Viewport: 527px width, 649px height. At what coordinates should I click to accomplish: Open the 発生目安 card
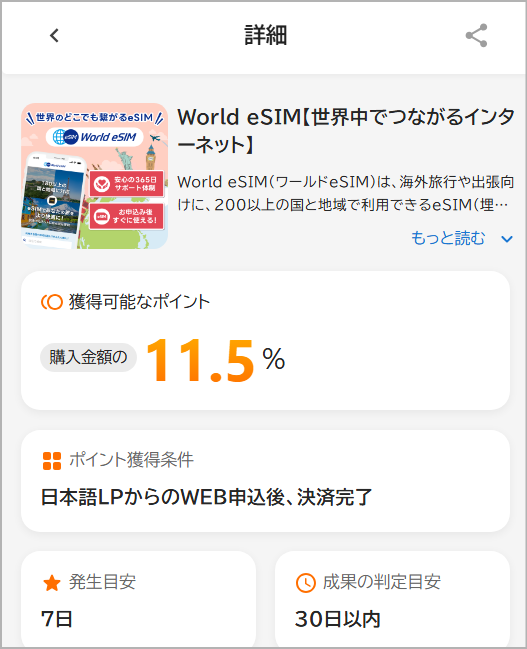(138, 599)
